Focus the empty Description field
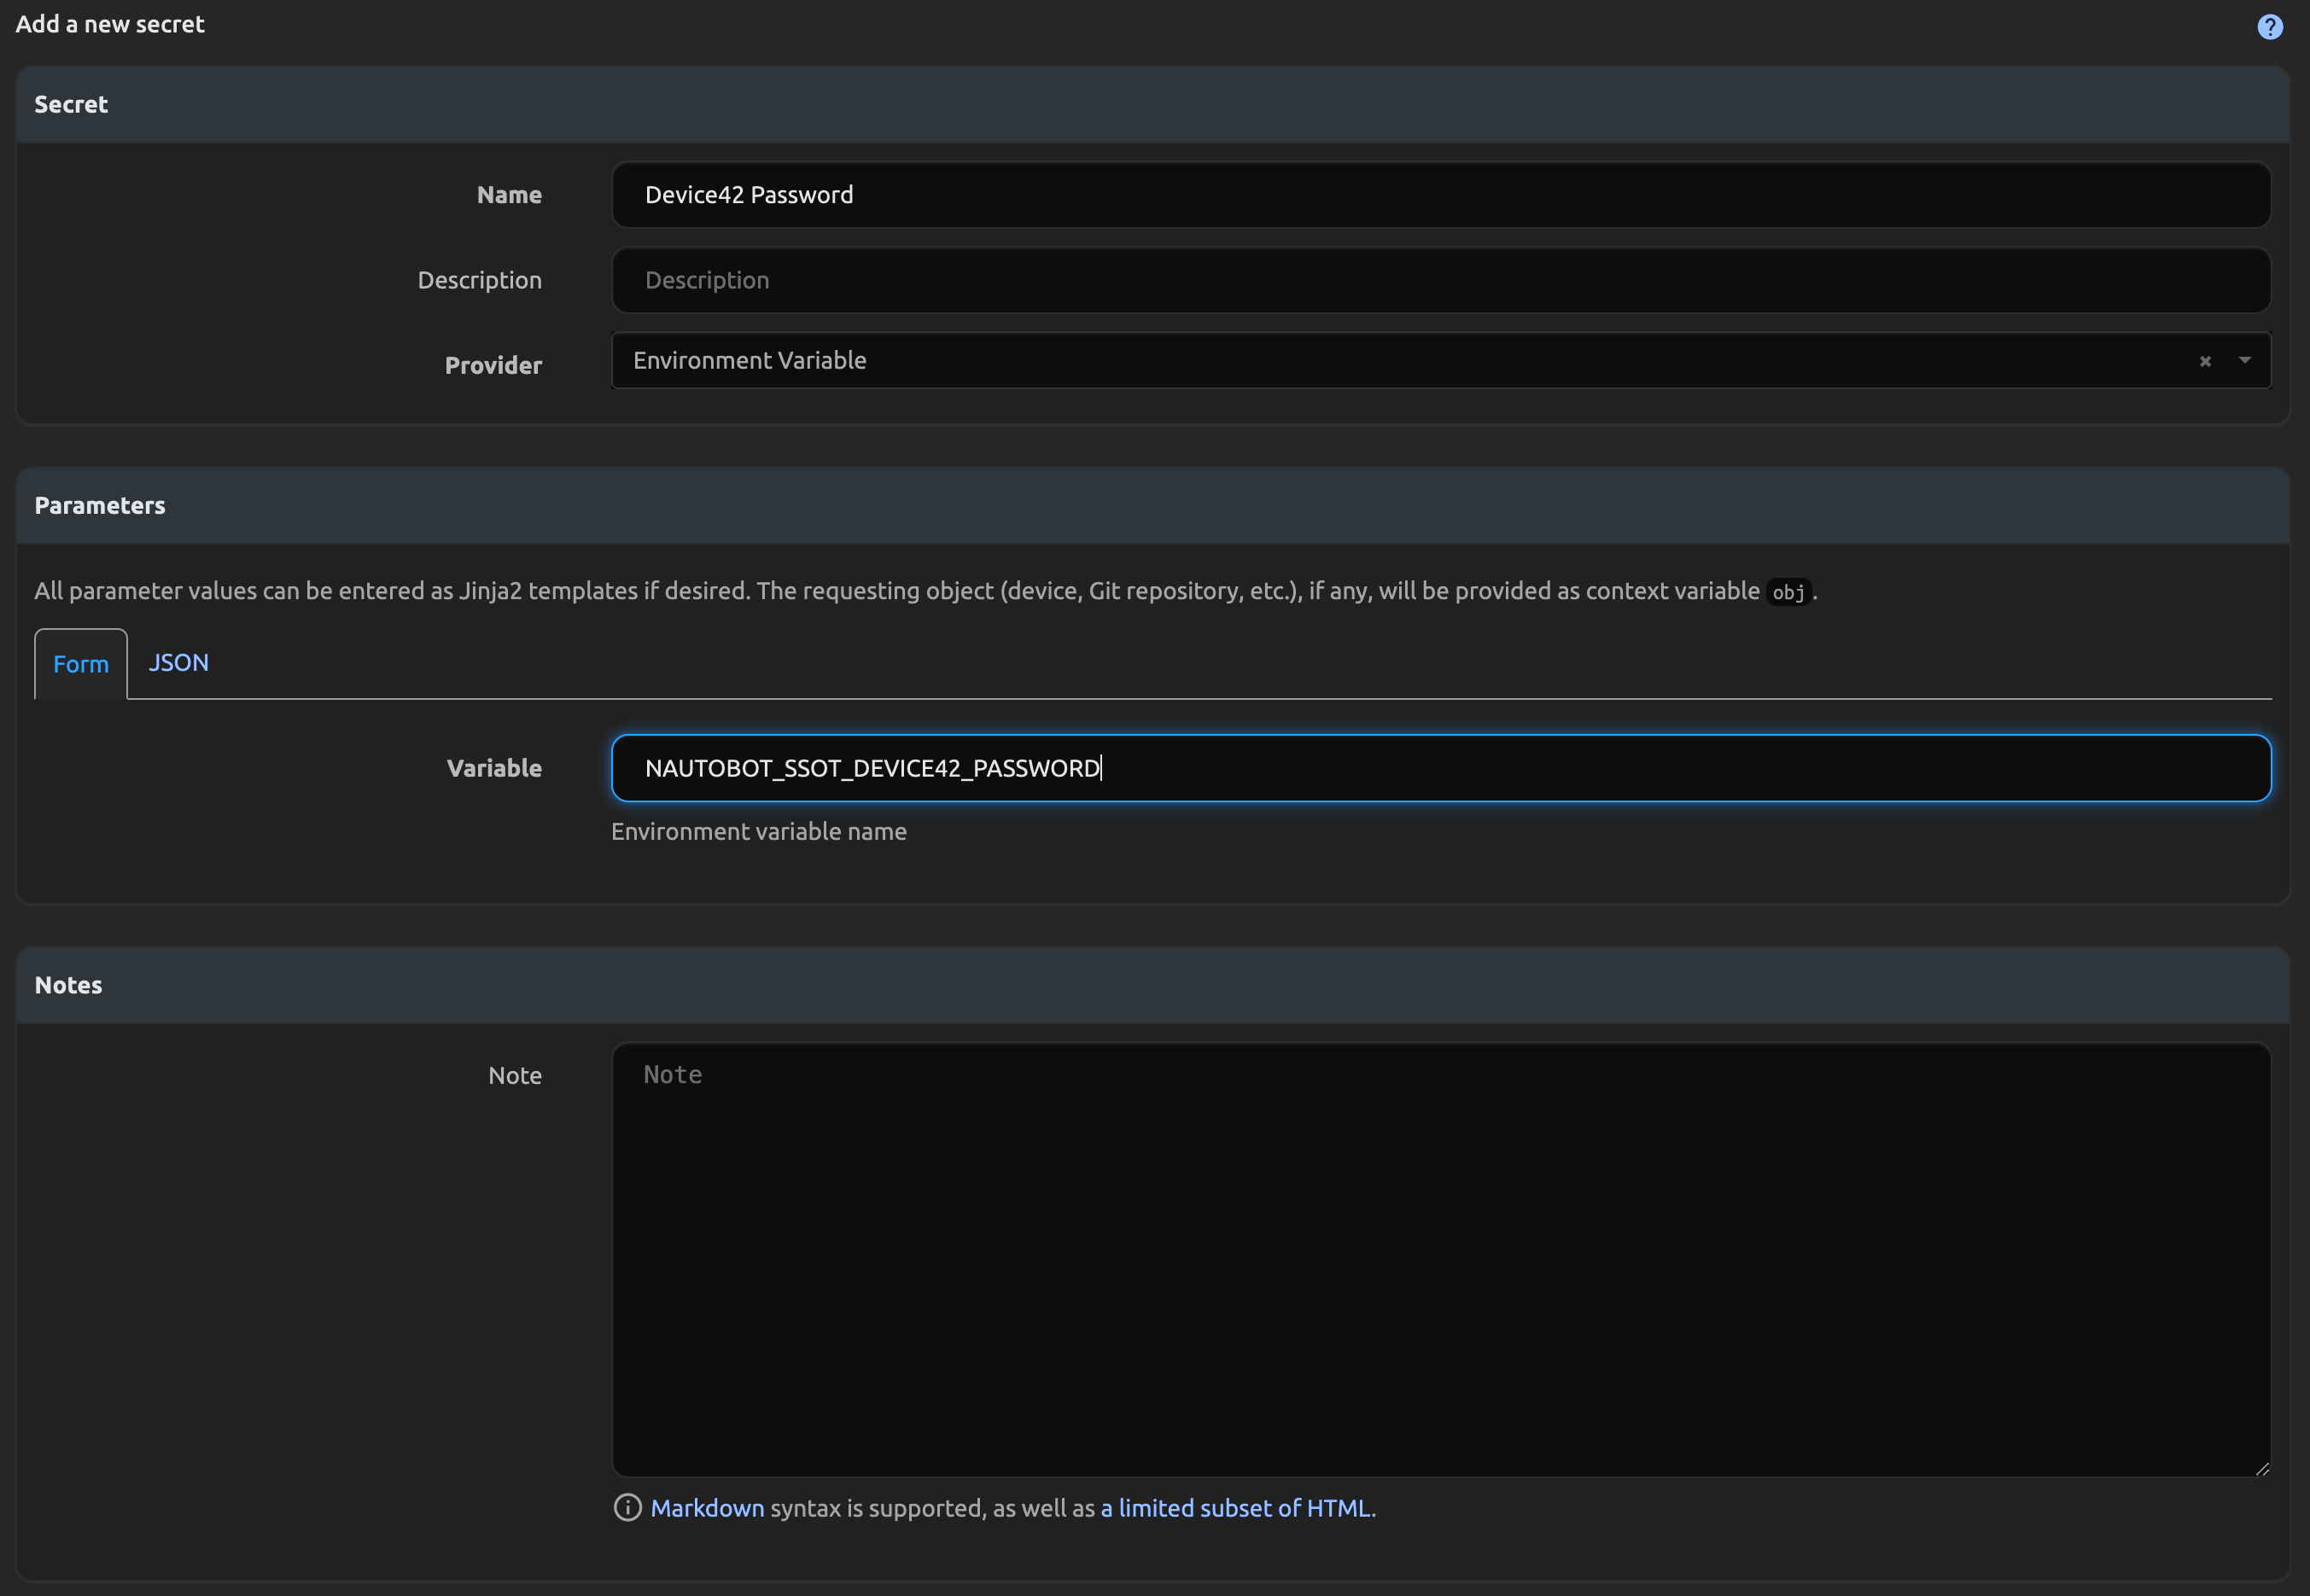Image resolution: width=2310 pixels, height=1596 pixels. click(x=1440, y=280)
